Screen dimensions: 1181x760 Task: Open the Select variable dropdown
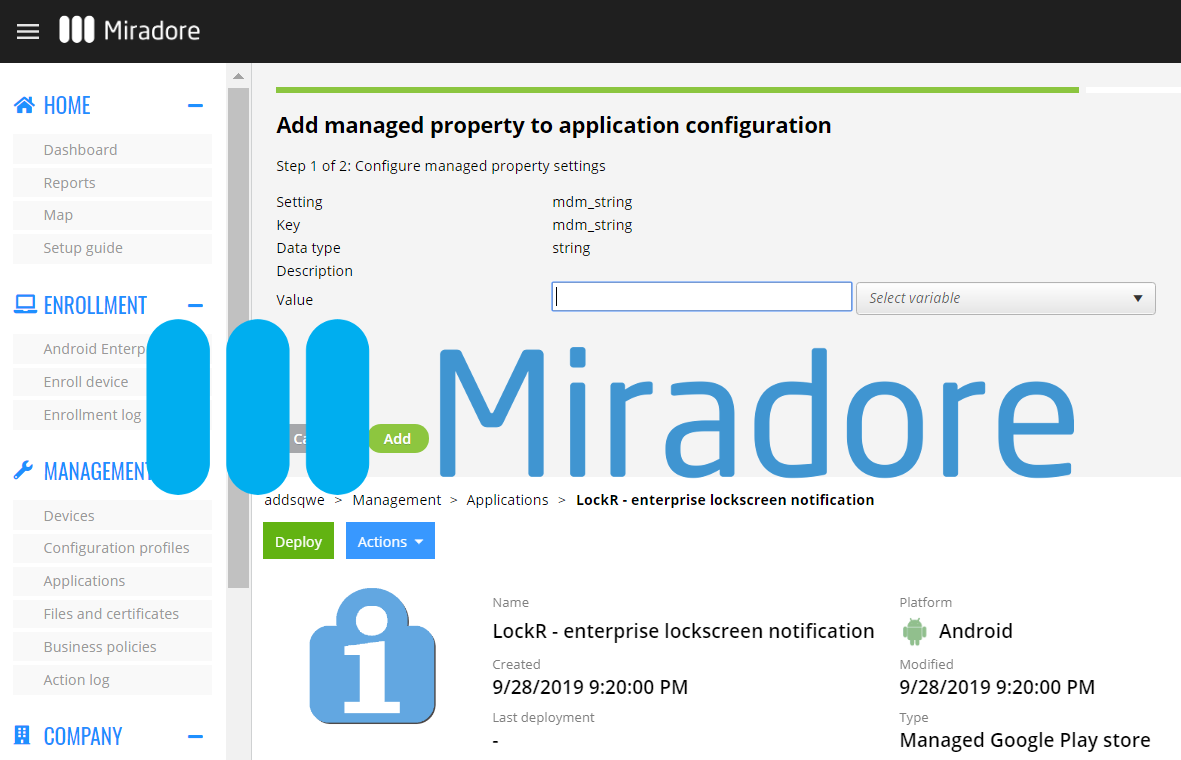tap(1006, 298)
